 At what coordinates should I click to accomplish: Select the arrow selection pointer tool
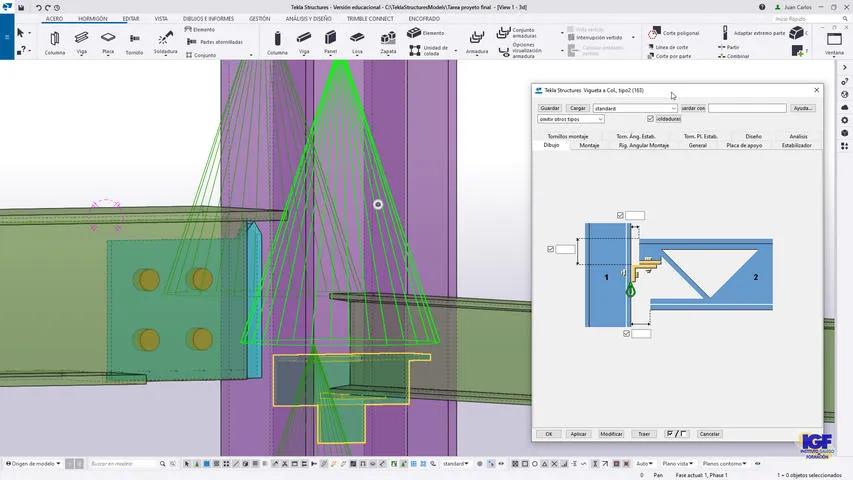click(21, 33)
